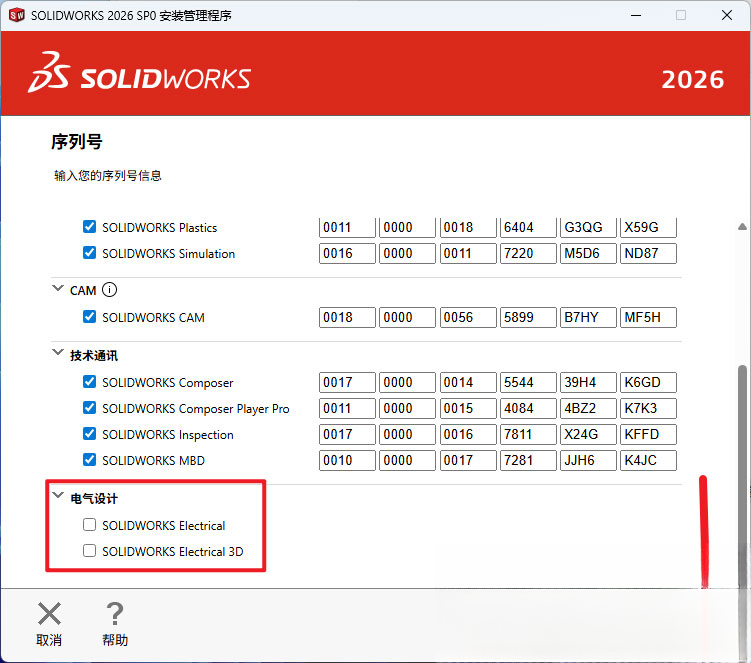Click the SOLIDWORKS Electrical 3D label

tap(172, 551)
